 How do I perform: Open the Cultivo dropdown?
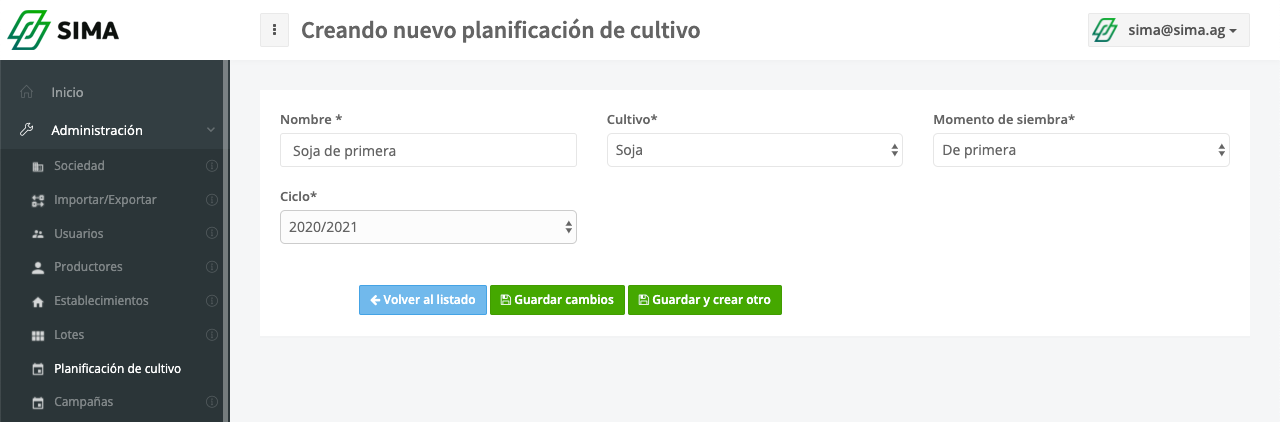point(754,150)
